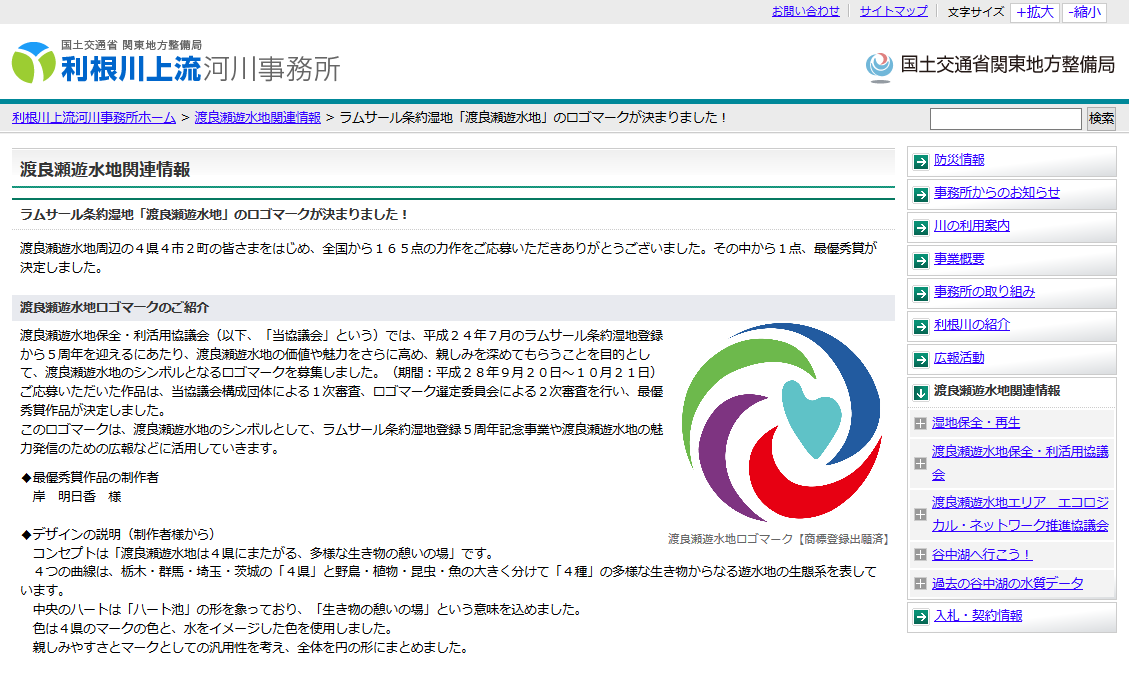Click the arrow icon next to 川の利用案内
Screen dimensions: 1129x676
(x=921, y=227)
